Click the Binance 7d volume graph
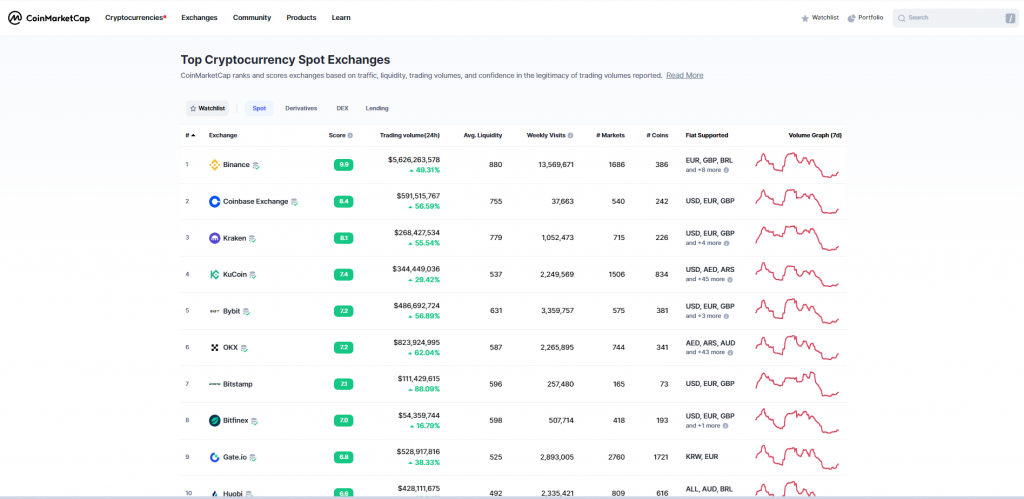 click(x=797, y=165)
